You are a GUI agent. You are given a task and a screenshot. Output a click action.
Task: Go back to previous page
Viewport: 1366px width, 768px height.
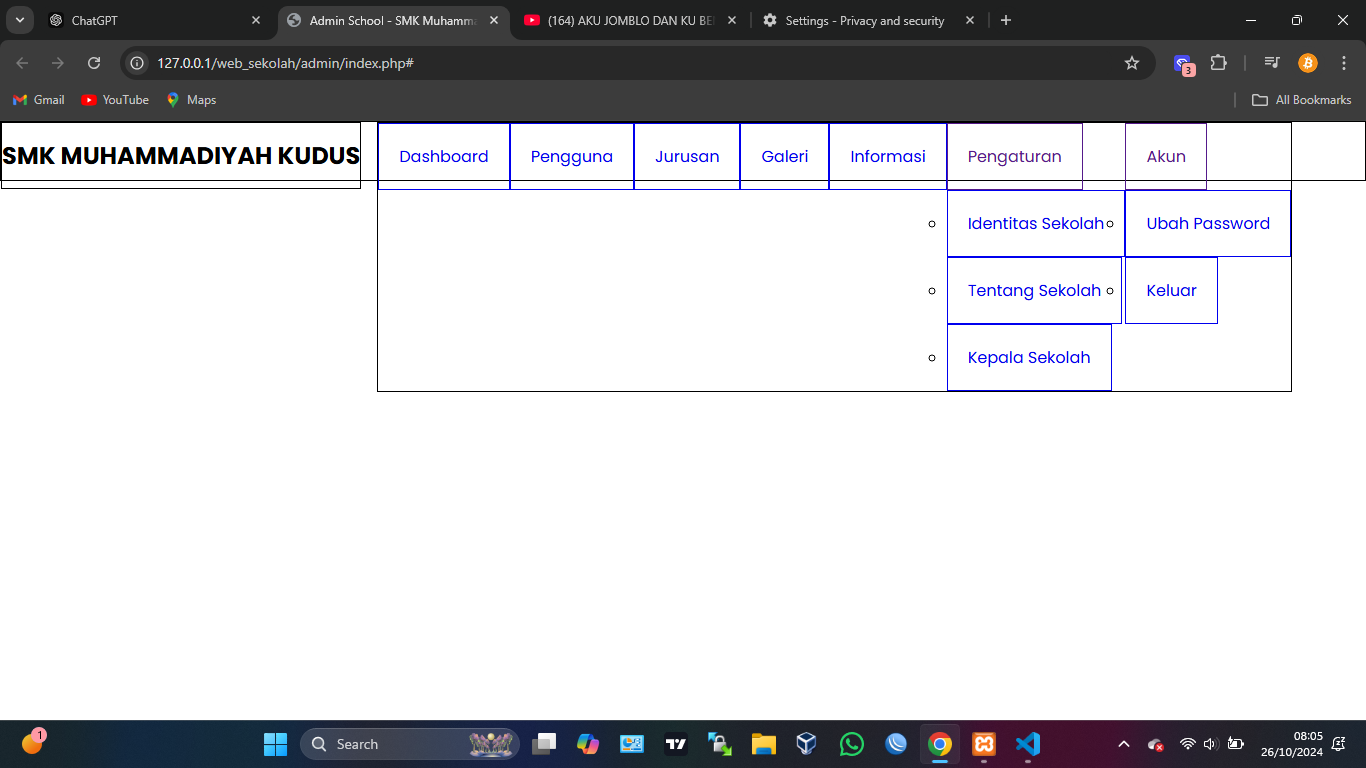pos(22,63)
